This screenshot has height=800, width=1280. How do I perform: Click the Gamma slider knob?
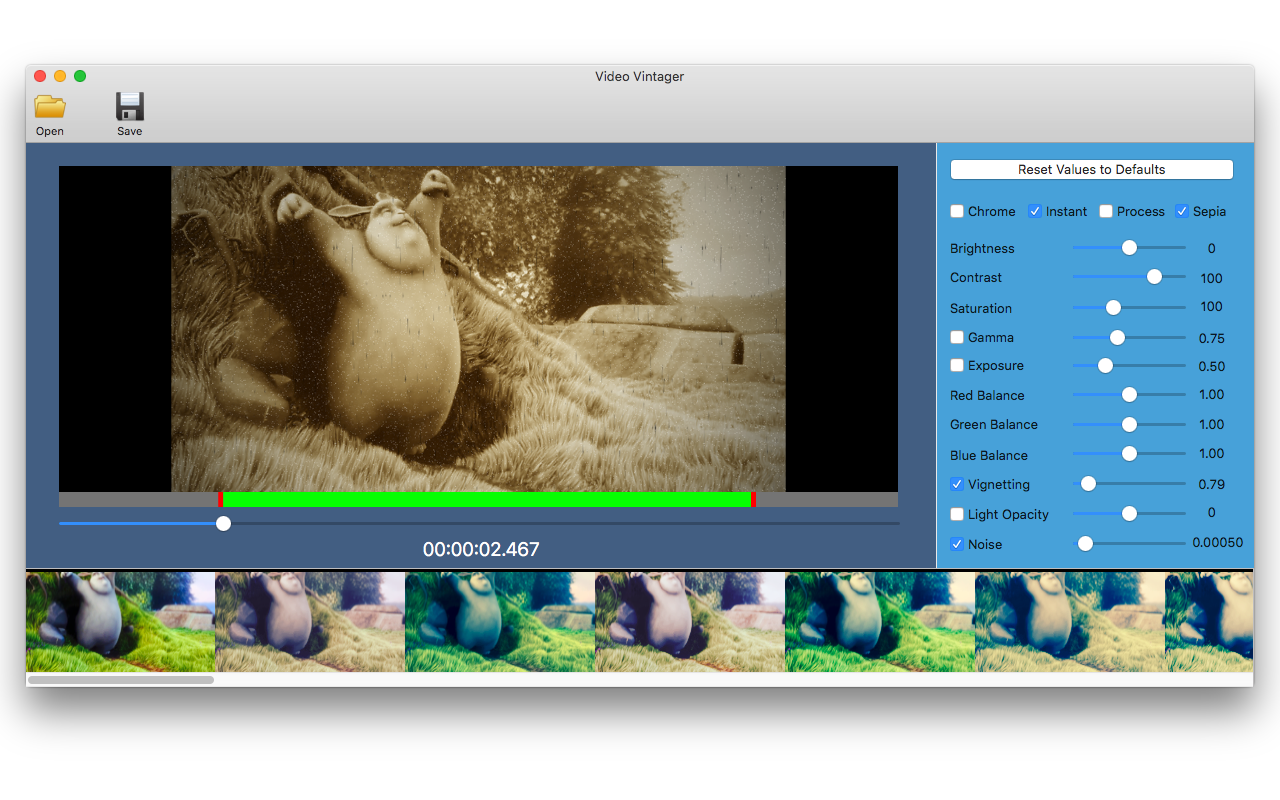click(1117, 338)
